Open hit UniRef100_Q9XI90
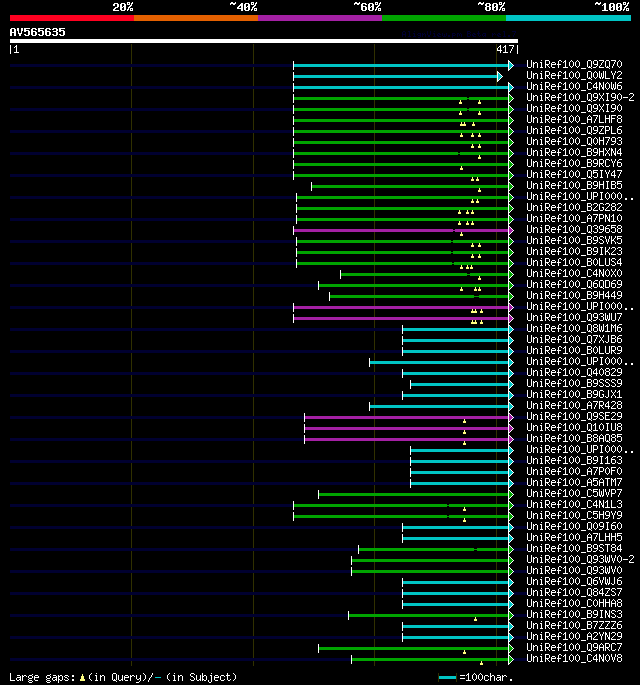This screenshot has width=640, height=685. [574, 108]
